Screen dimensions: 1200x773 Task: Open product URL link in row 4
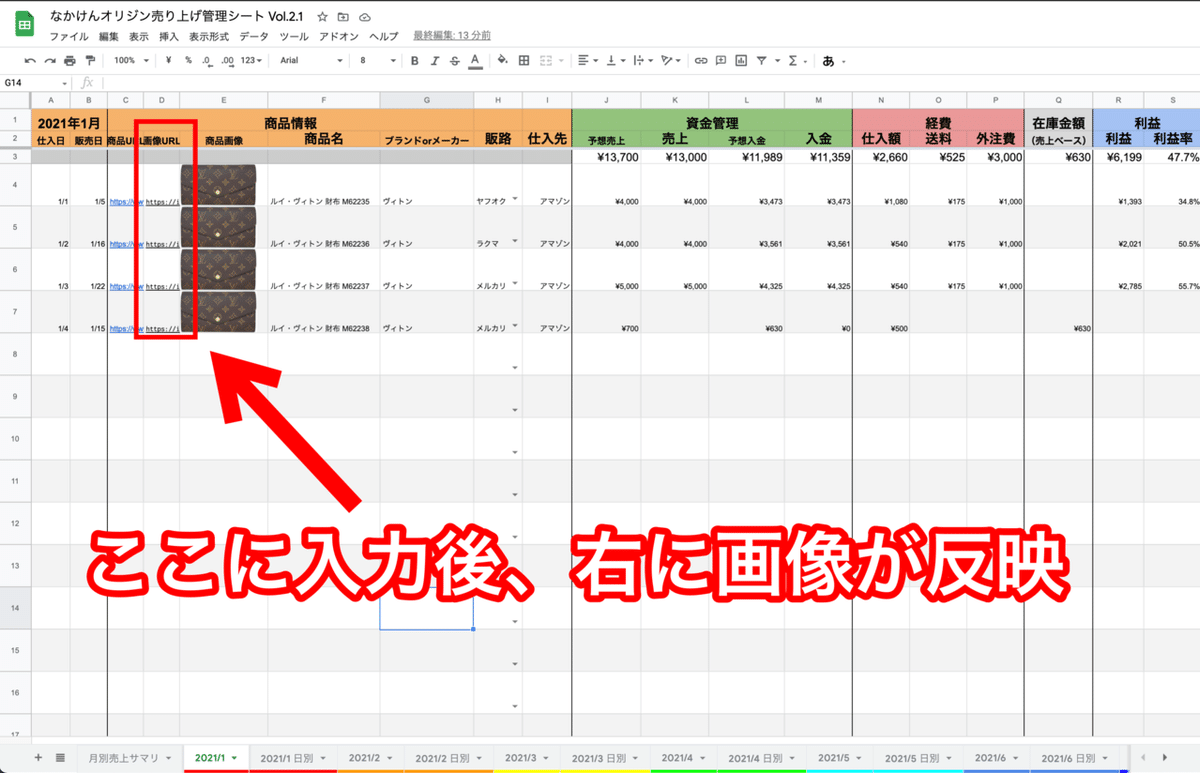point(126,202)
